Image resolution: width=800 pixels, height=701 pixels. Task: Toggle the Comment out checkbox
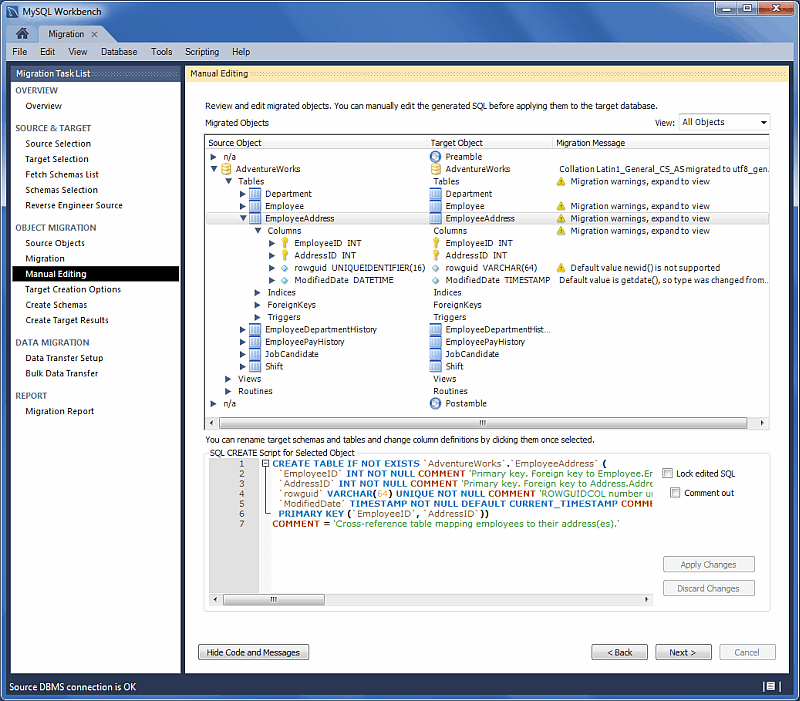point(676,493)
